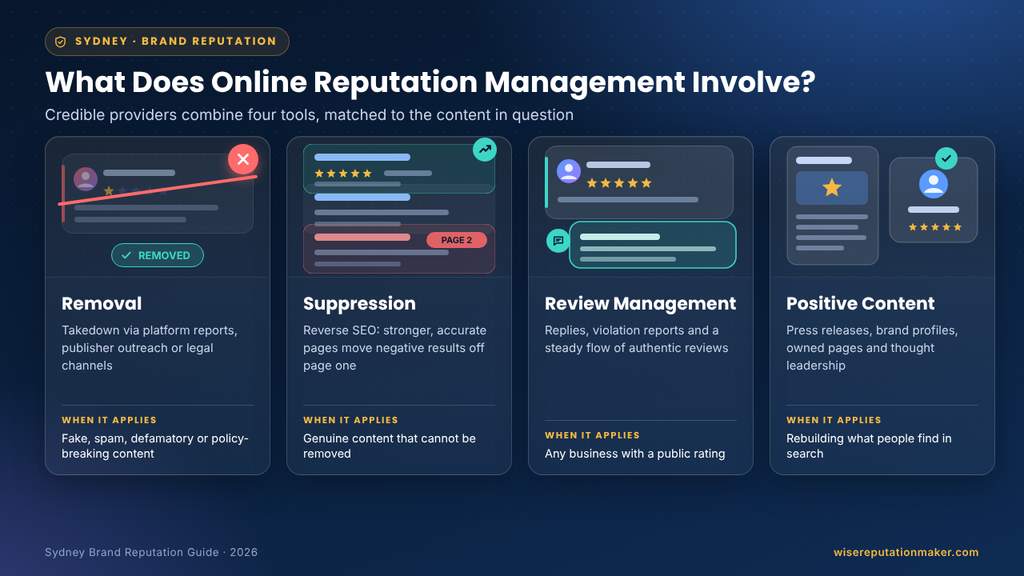Click the article tile in Positive Content illustration
1024x576 pixels.
pyautogui.click(x=832, y=205)
